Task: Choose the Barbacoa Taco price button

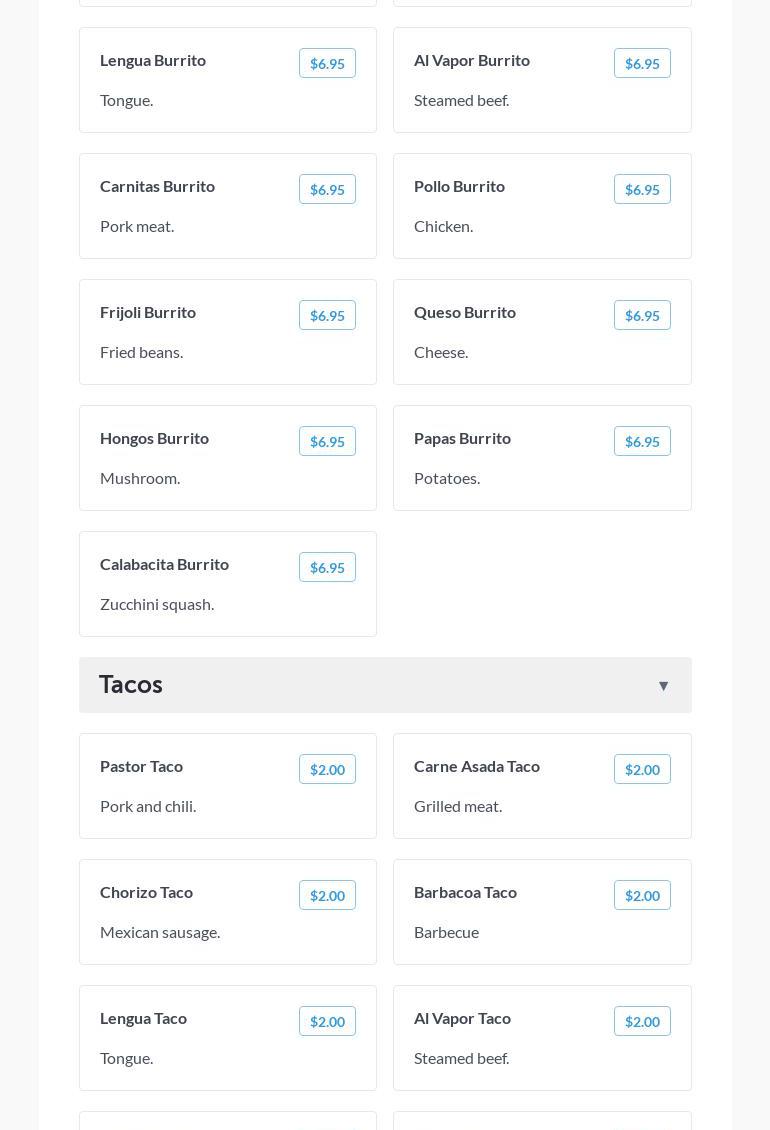Action: [642, 895]
